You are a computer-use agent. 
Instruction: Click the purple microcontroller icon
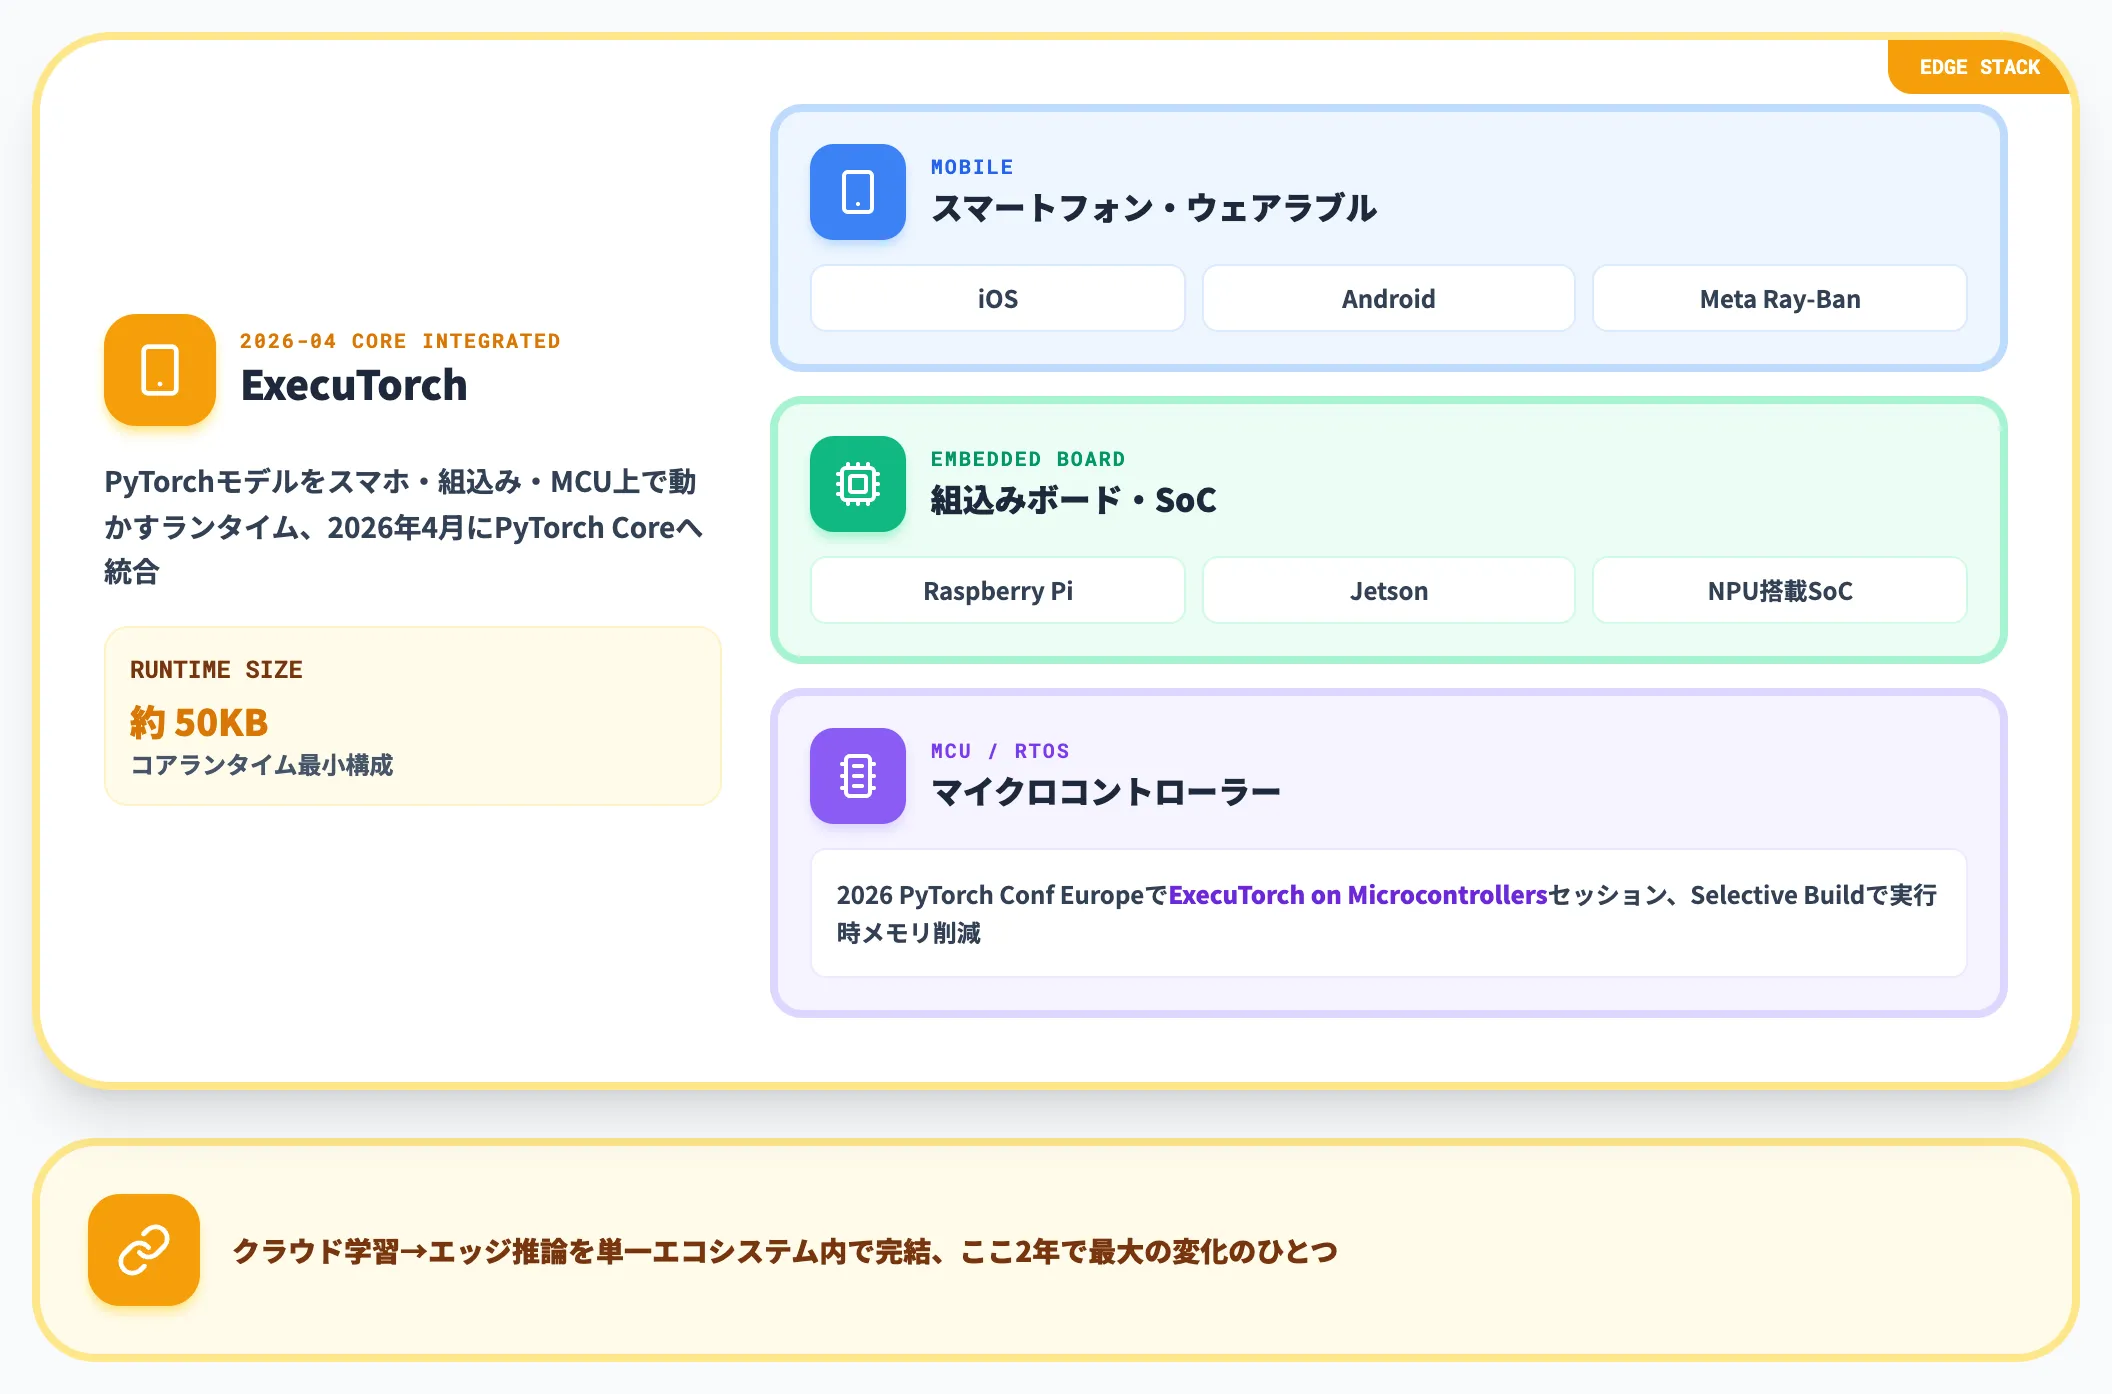[858, 776]
